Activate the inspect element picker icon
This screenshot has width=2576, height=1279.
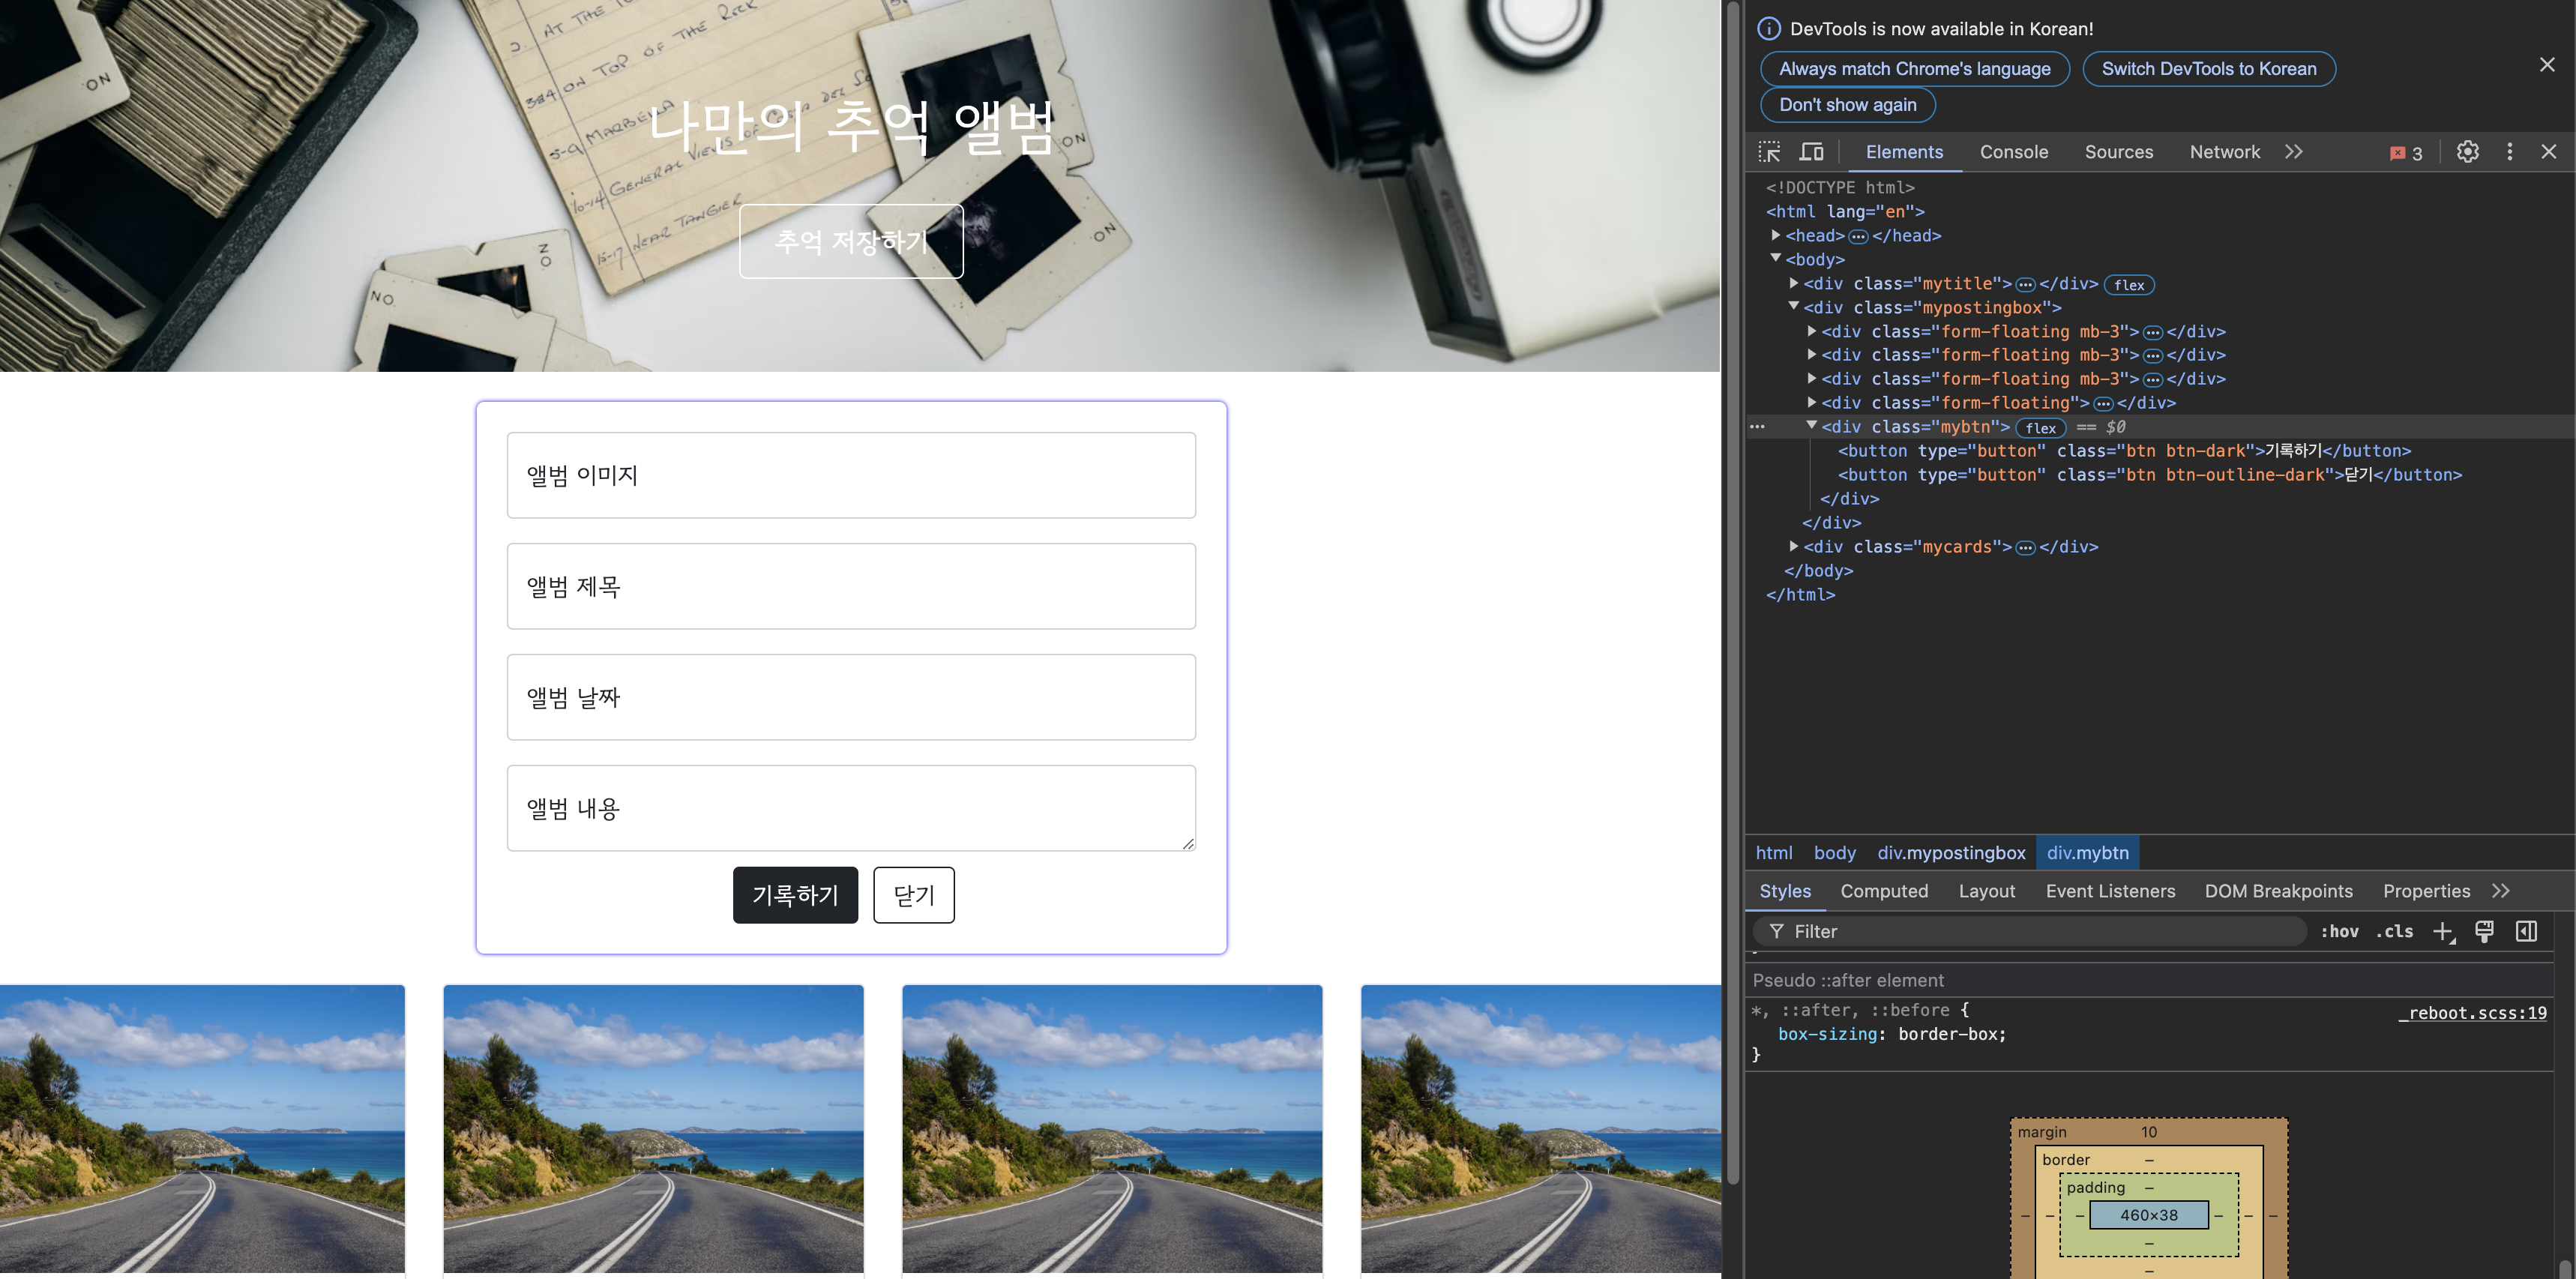click(x=1769, y=152)
